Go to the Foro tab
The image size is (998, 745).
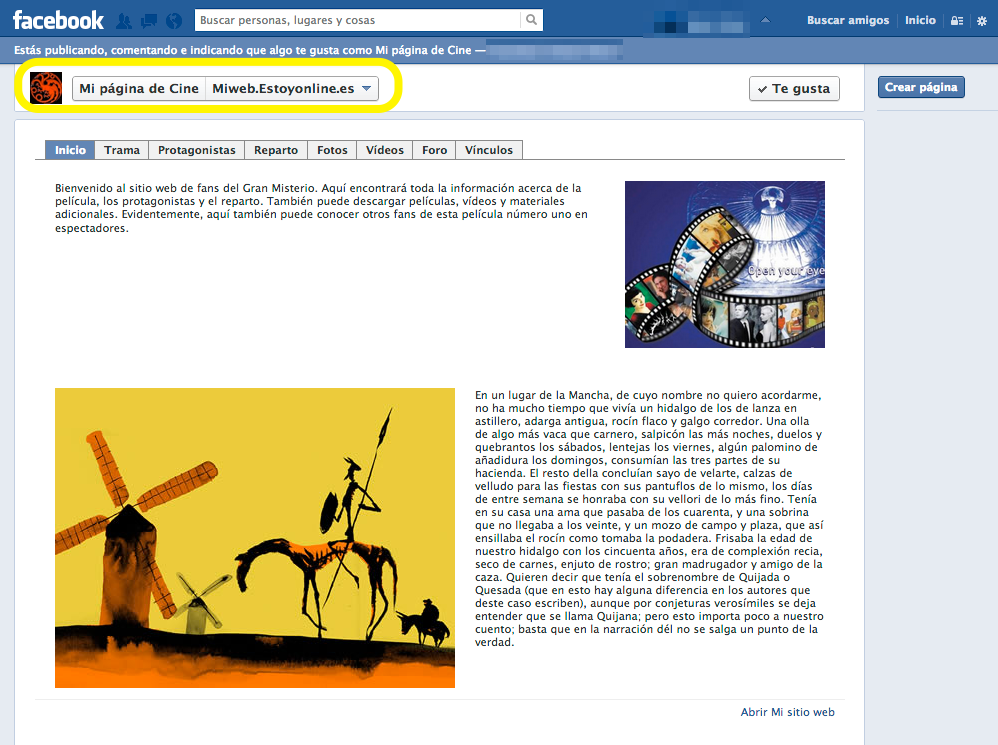(434, 150)
